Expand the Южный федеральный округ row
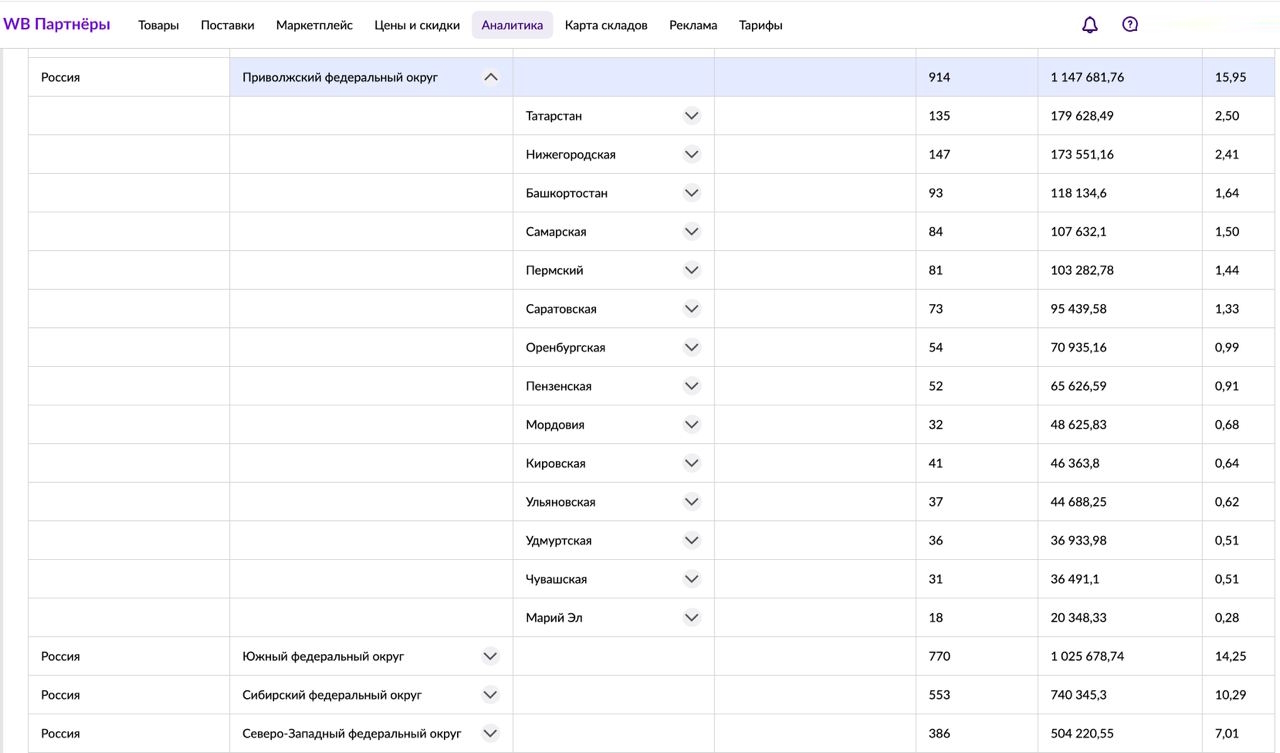This screenshot has width=1280, height=753. (x=490, y=657)
